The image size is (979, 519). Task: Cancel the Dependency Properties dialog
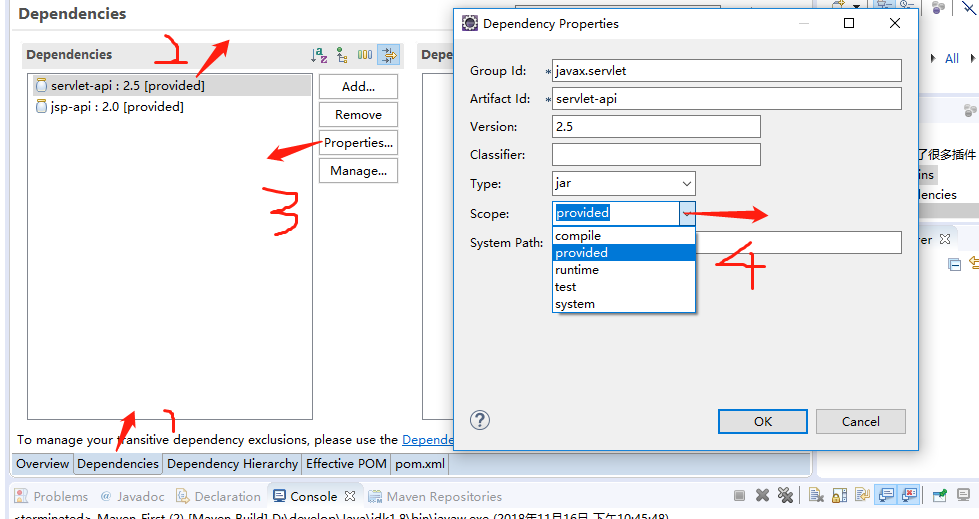pos(860,422)
